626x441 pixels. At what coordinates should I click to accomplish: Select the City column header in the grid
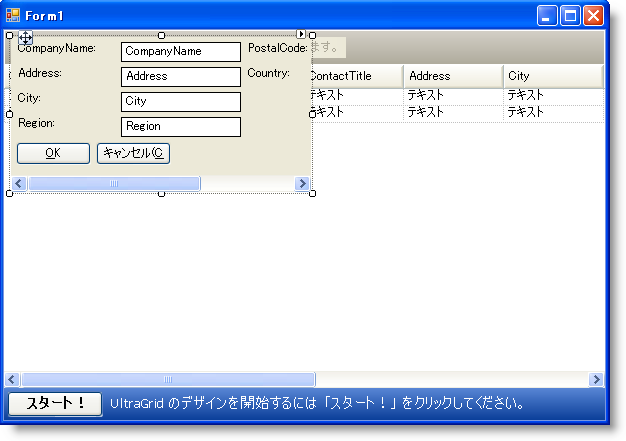click(x=552, y=76)
